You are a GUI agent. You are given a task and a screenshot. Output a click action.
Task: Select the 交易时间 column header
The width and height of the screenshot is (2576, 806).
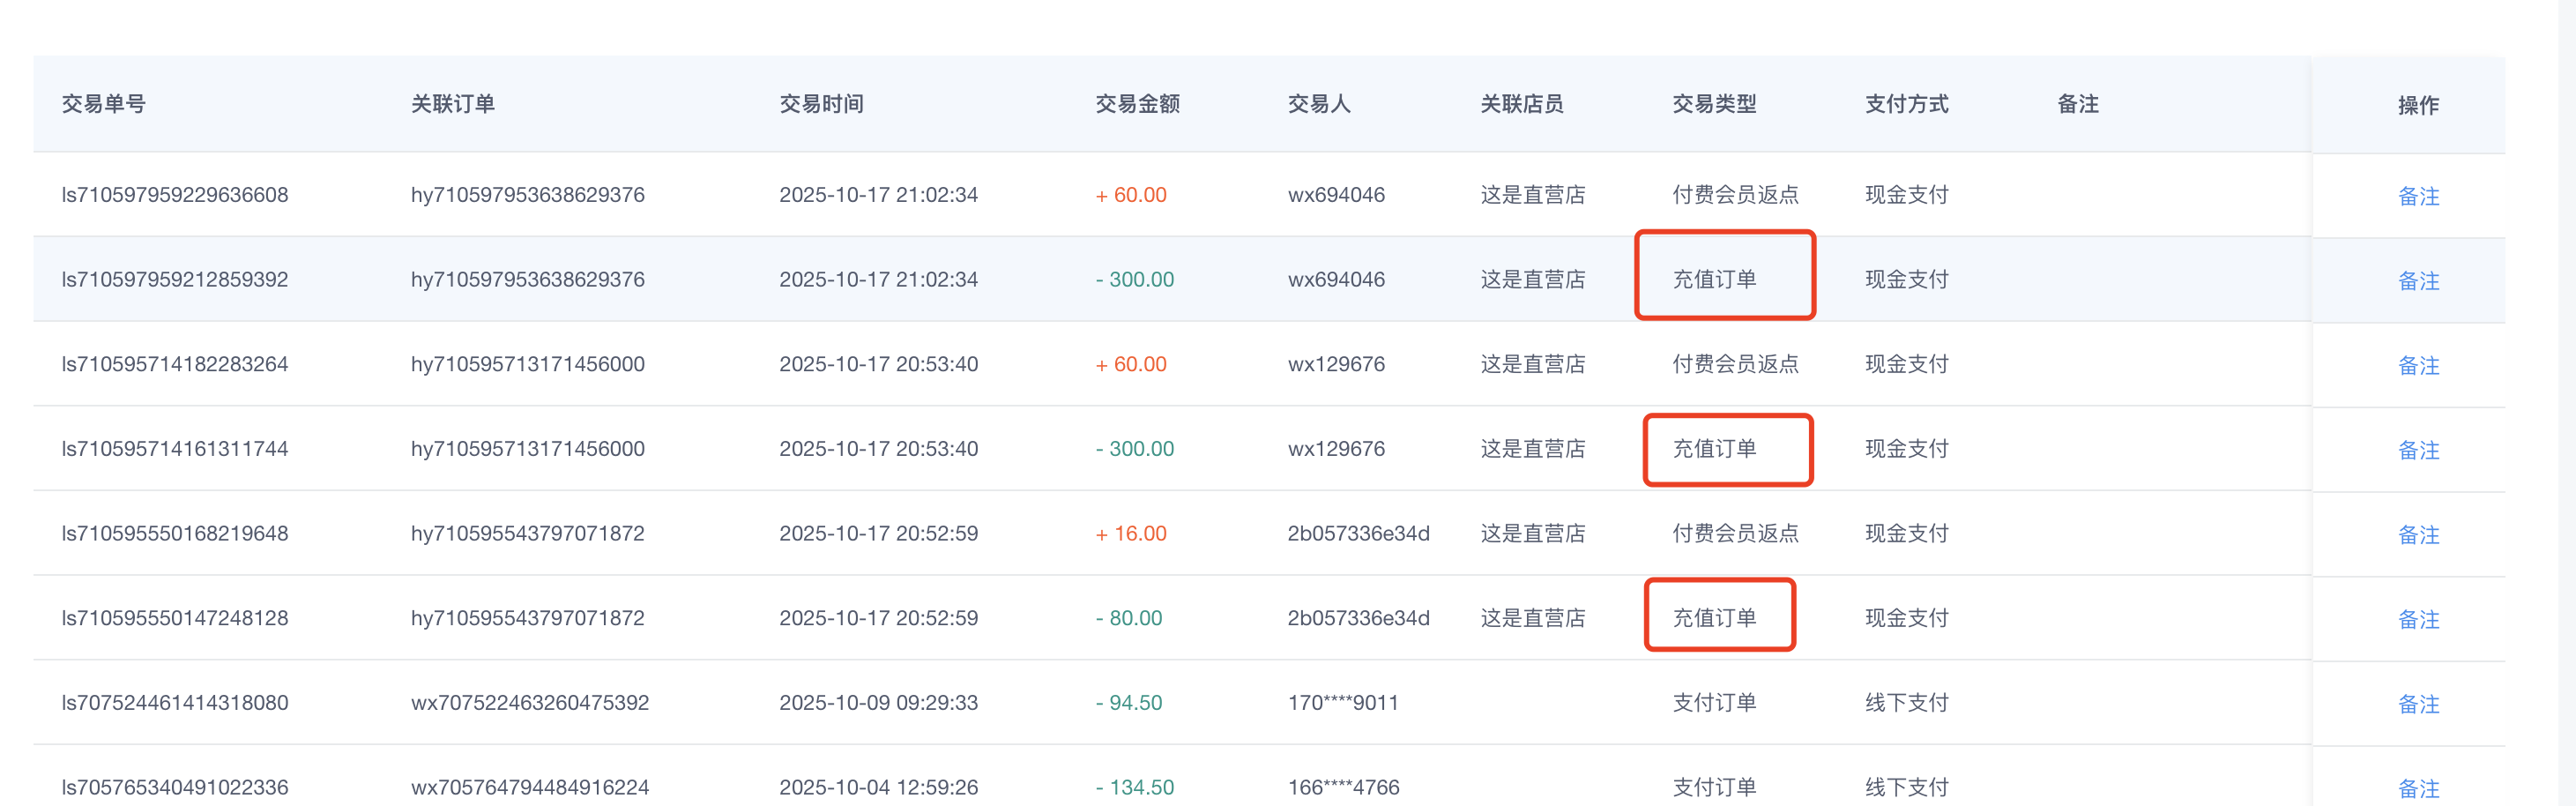[821, 104]
